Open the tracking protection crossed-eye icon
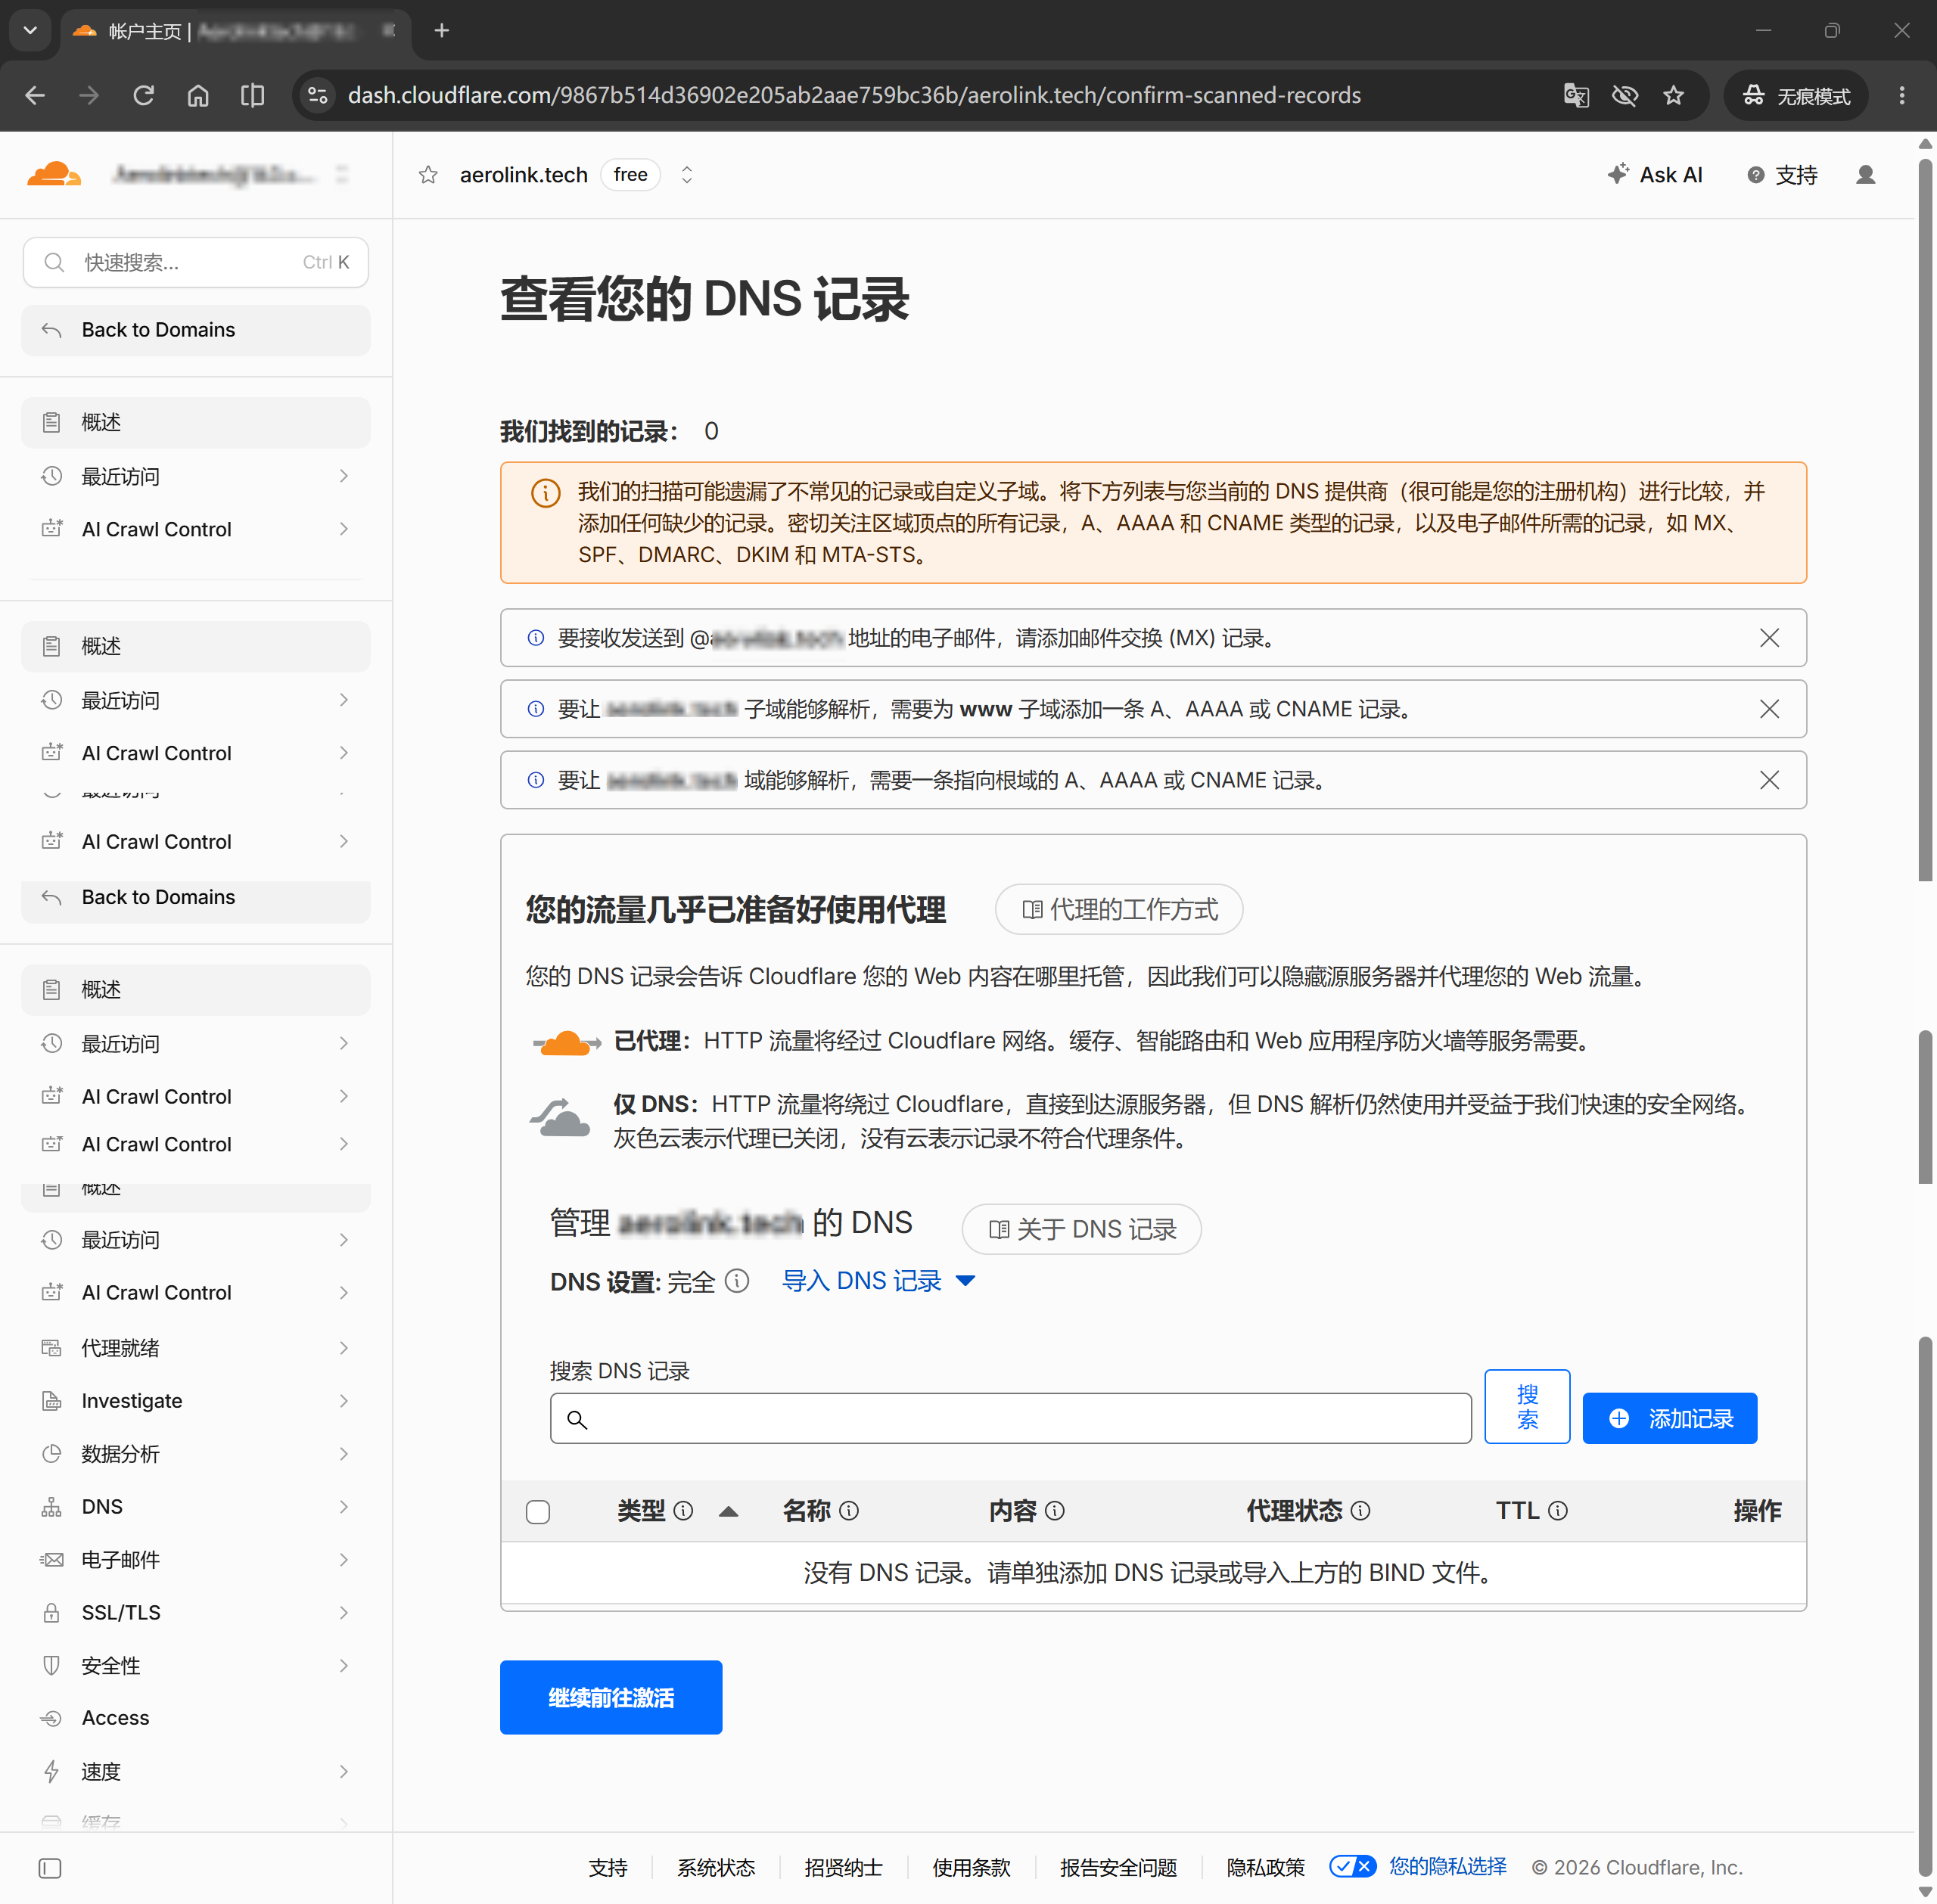 coord(1625,95)
